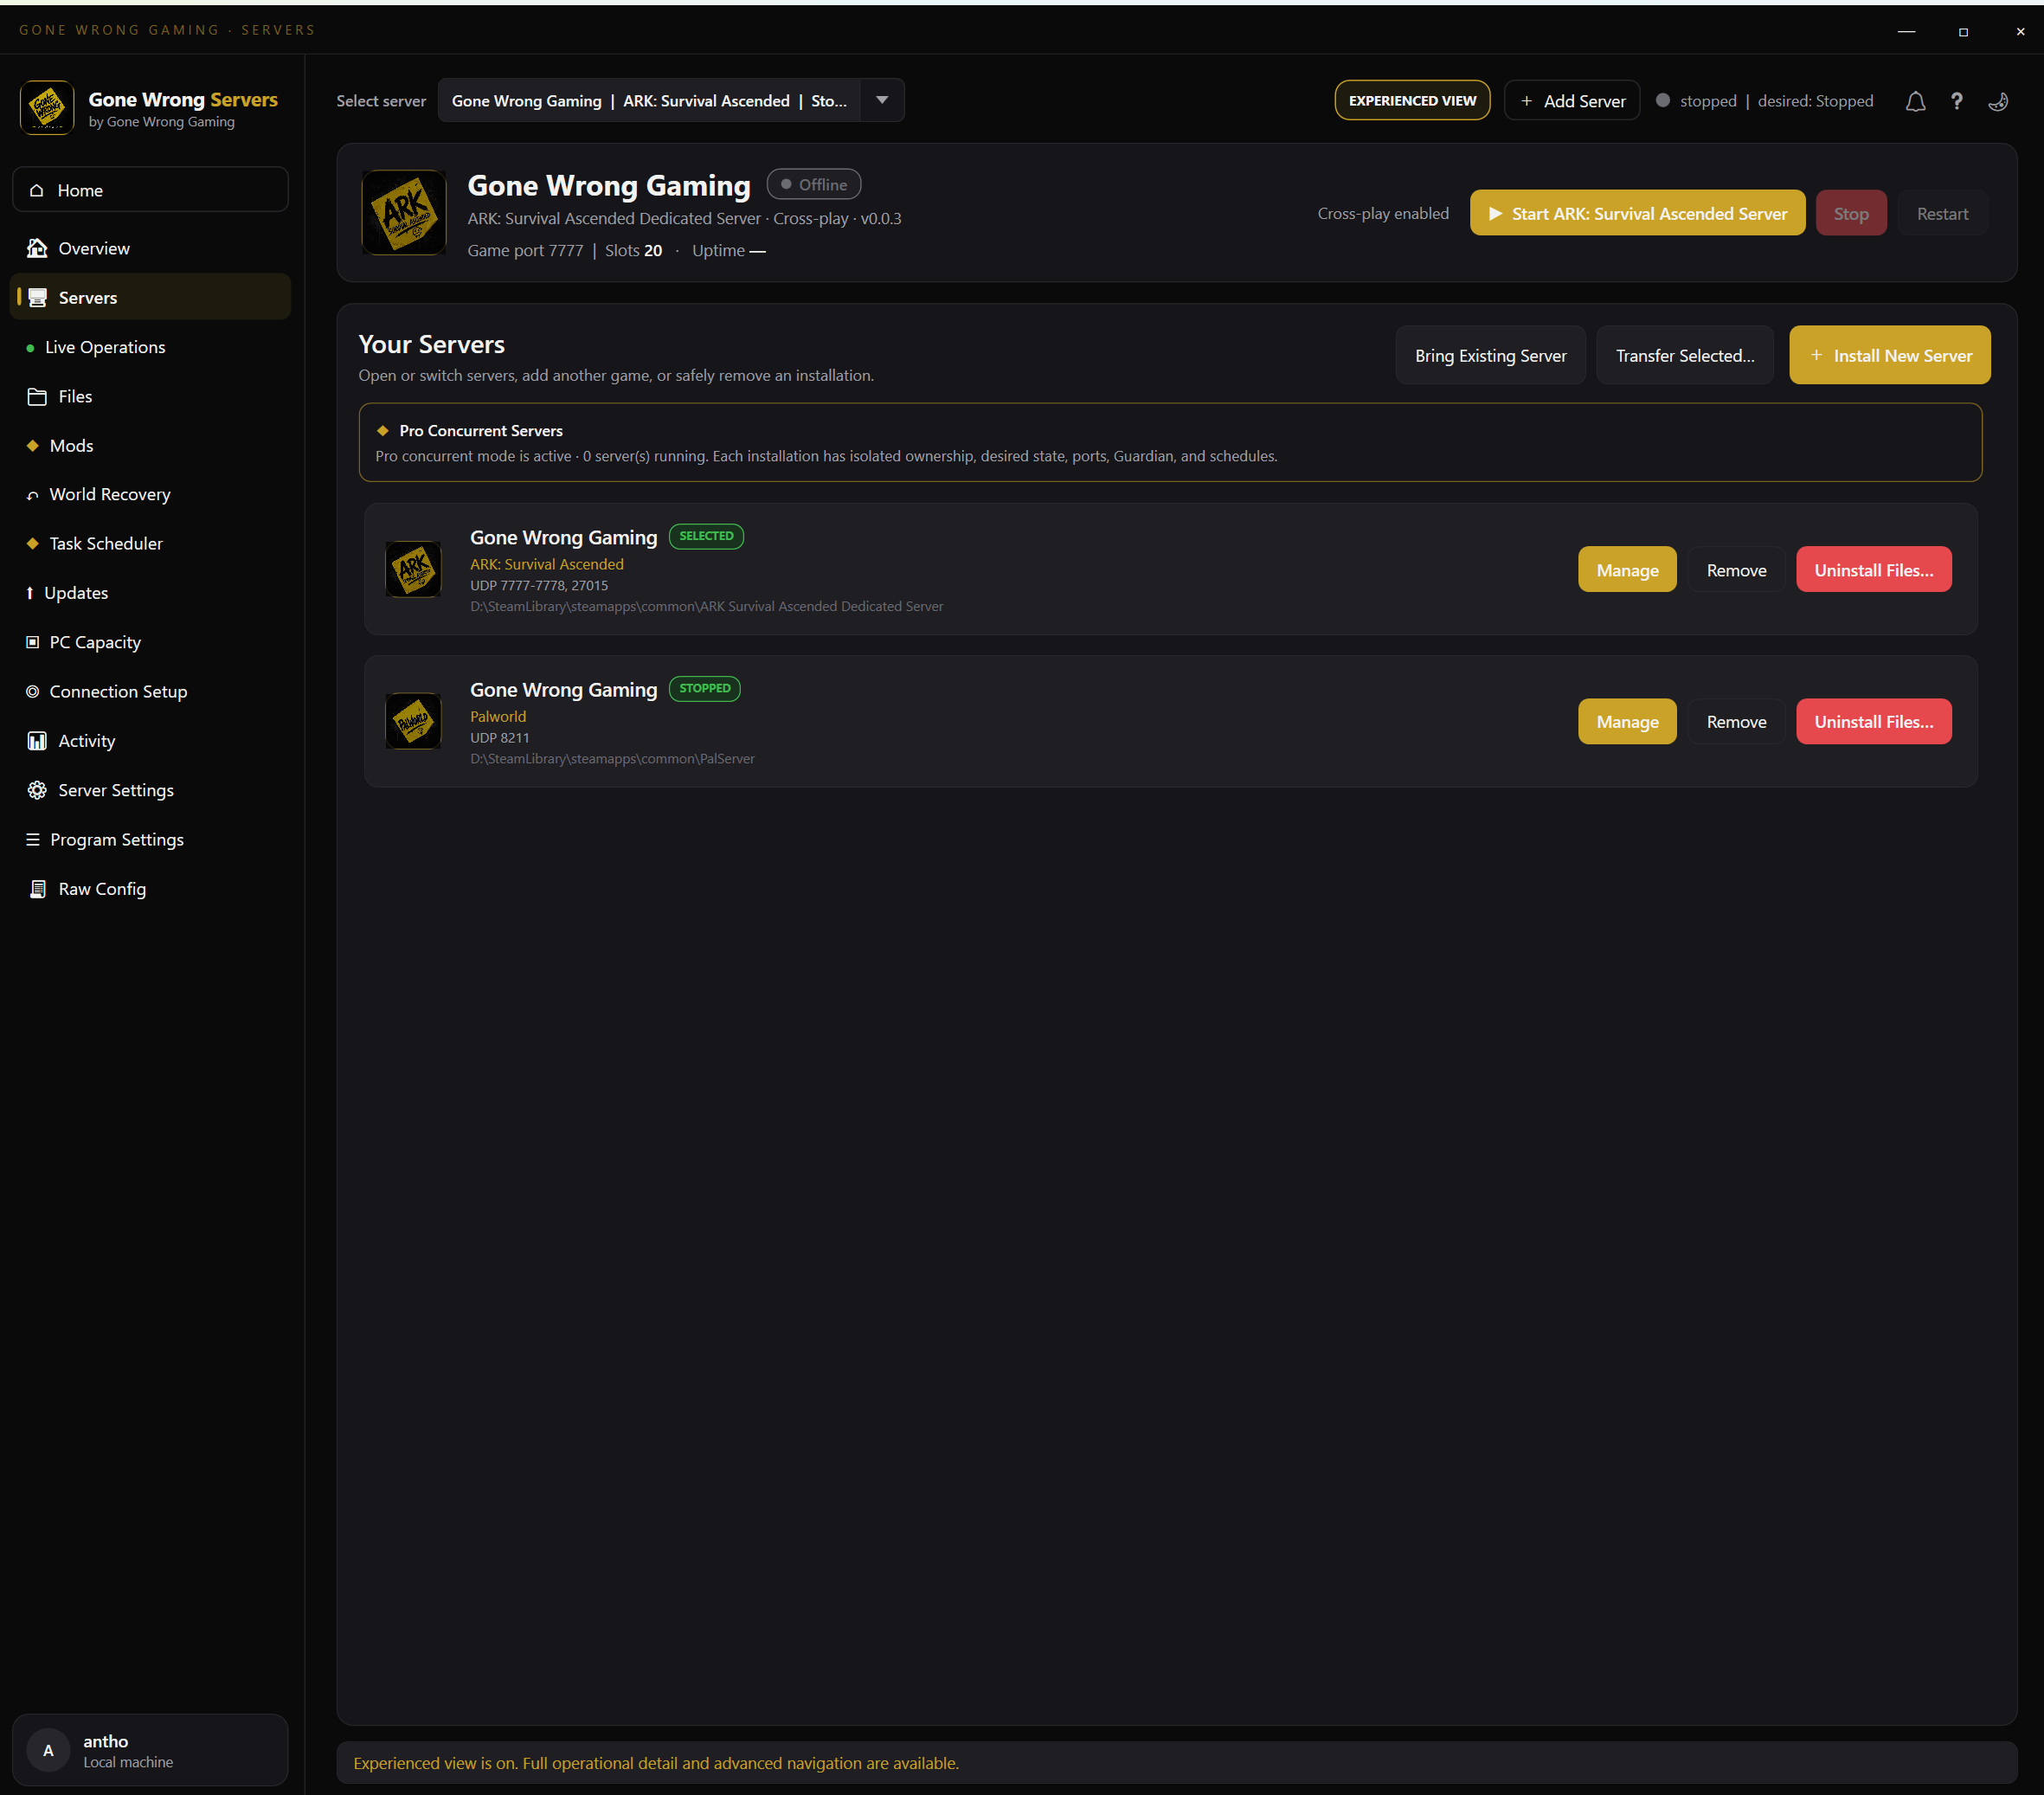This screenshot has height=1795, width=2044.
Task: Open the help question mark icon
Action: (x=1956, y=101)
